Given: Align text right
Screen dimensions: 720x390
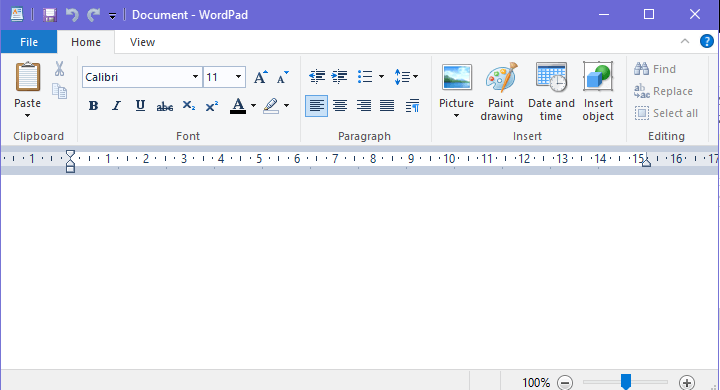Looking at the screenshot, I should click(x=364, y=106).
